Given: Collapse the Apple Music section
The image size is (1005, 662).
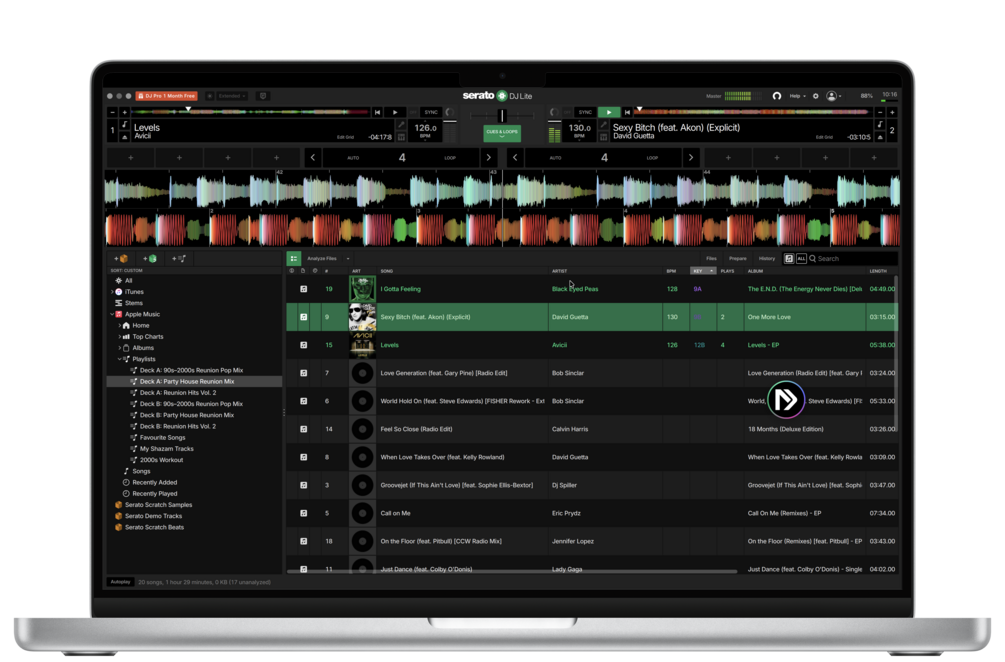Looking at the screenshot, I should (x=112, y=314).
